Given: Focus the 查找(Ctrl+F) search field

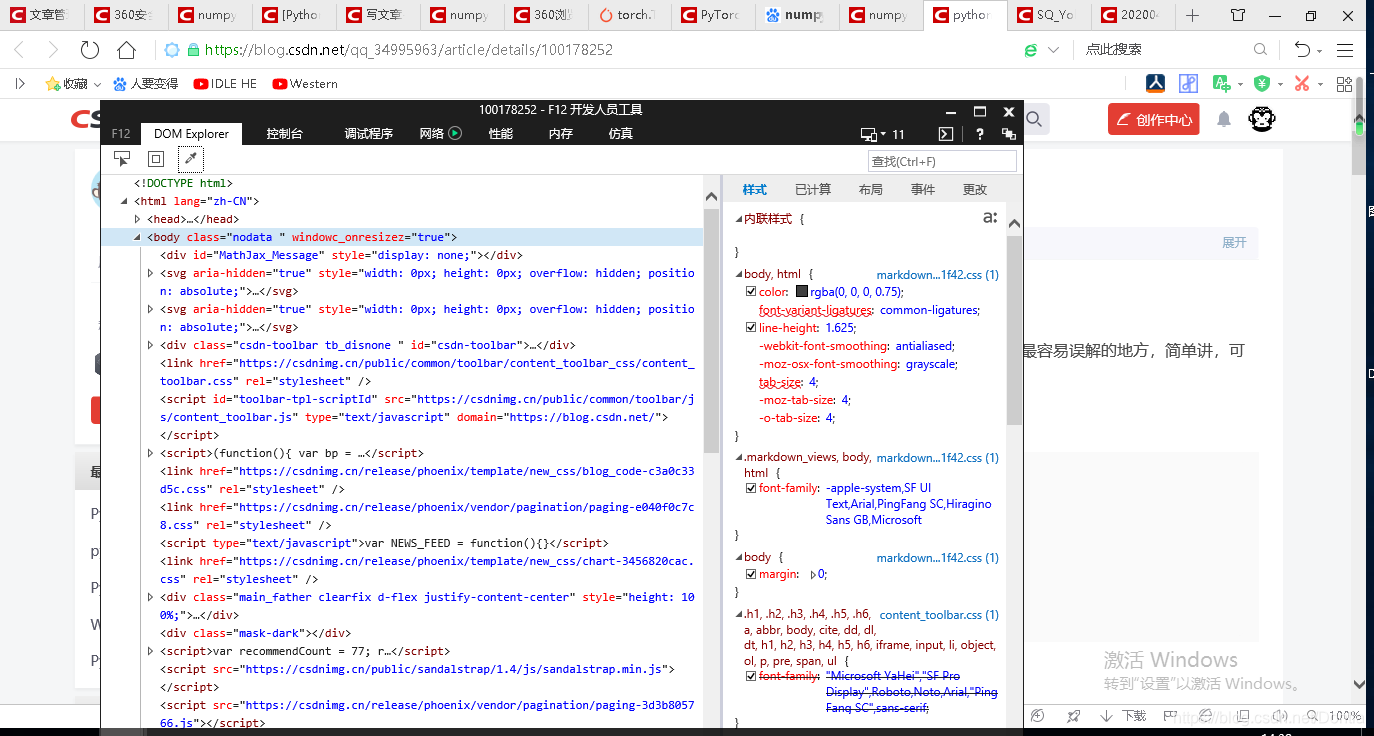Looking at the screenshot, I should (x=942, y=161).
